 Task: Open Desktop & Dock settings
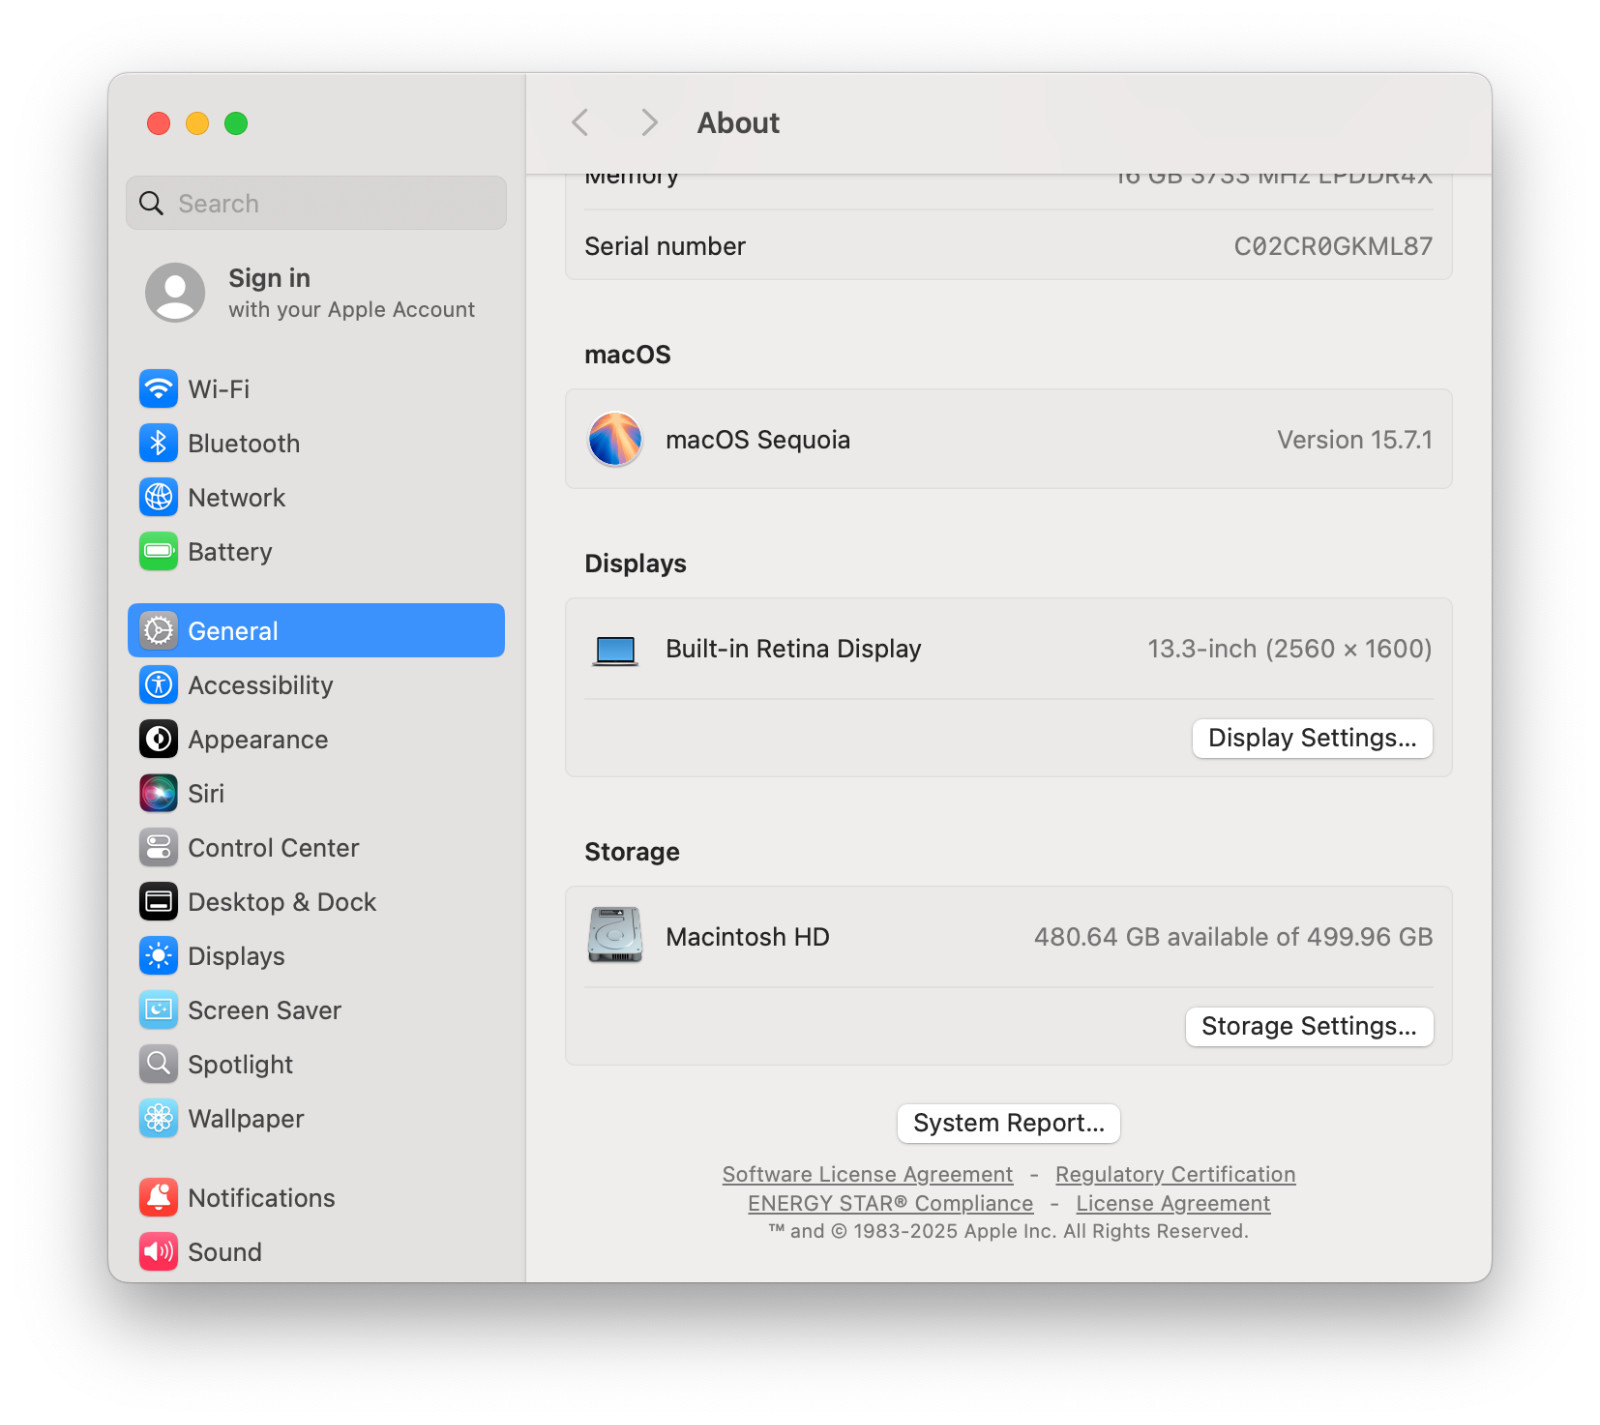tap(316, 901)
